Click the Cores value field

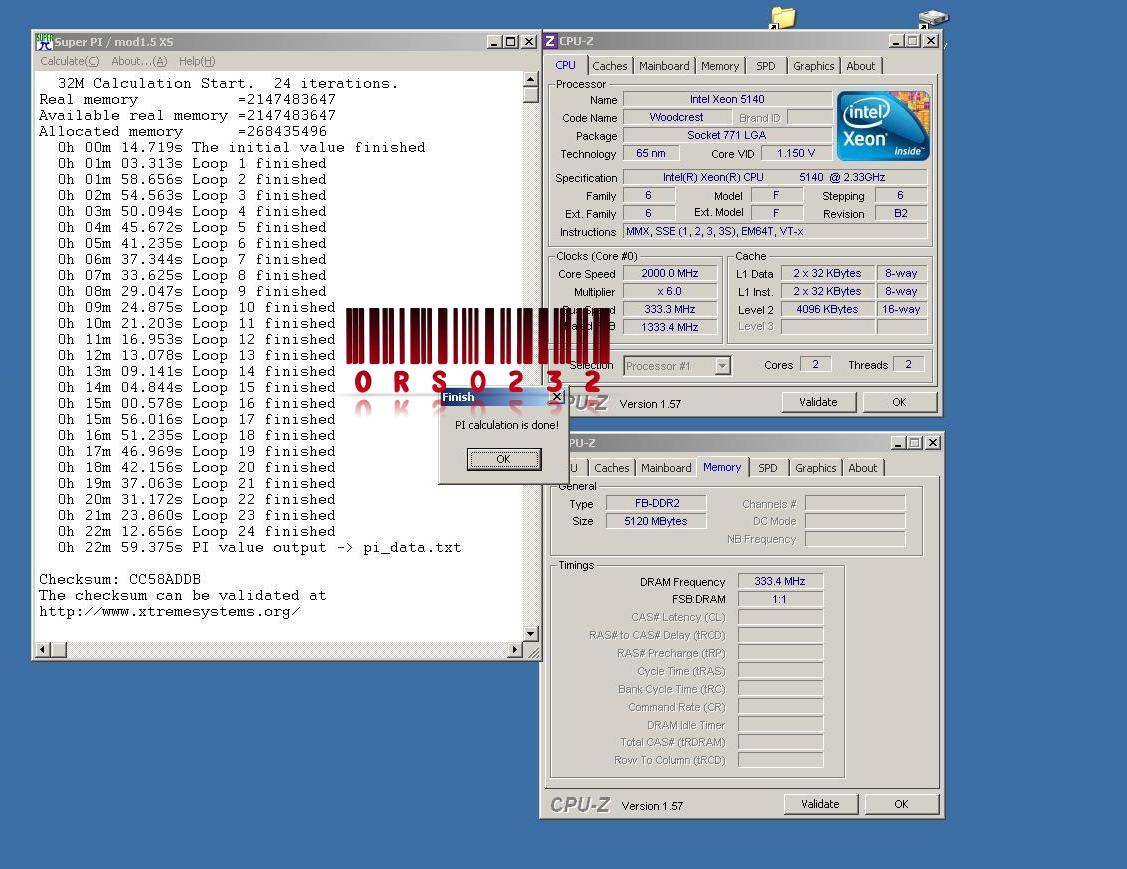(815, 364)
